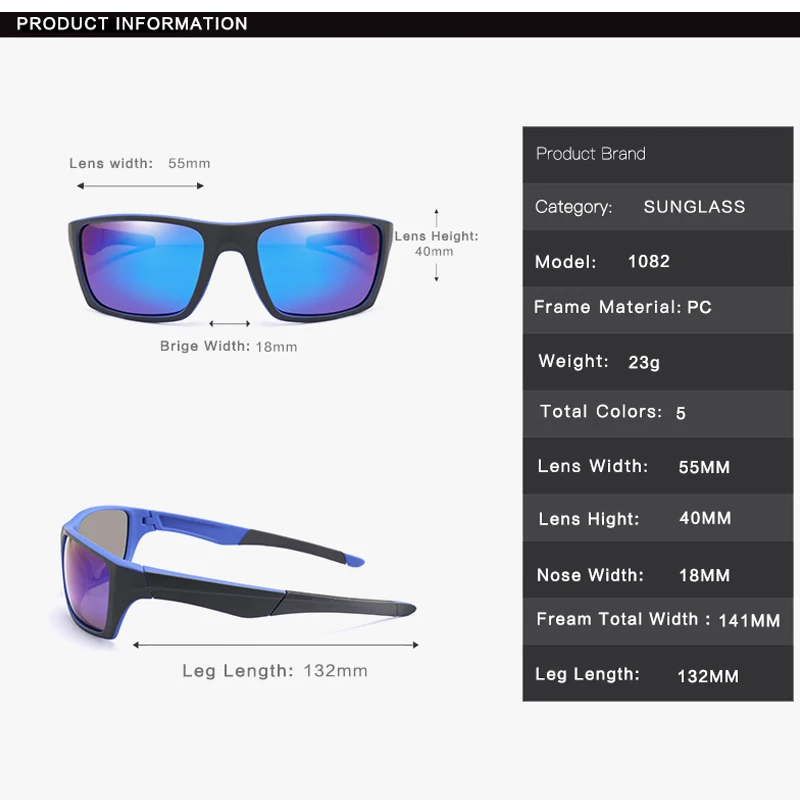
Task: Click the front view sunglasses image
Action: point(230,268)
